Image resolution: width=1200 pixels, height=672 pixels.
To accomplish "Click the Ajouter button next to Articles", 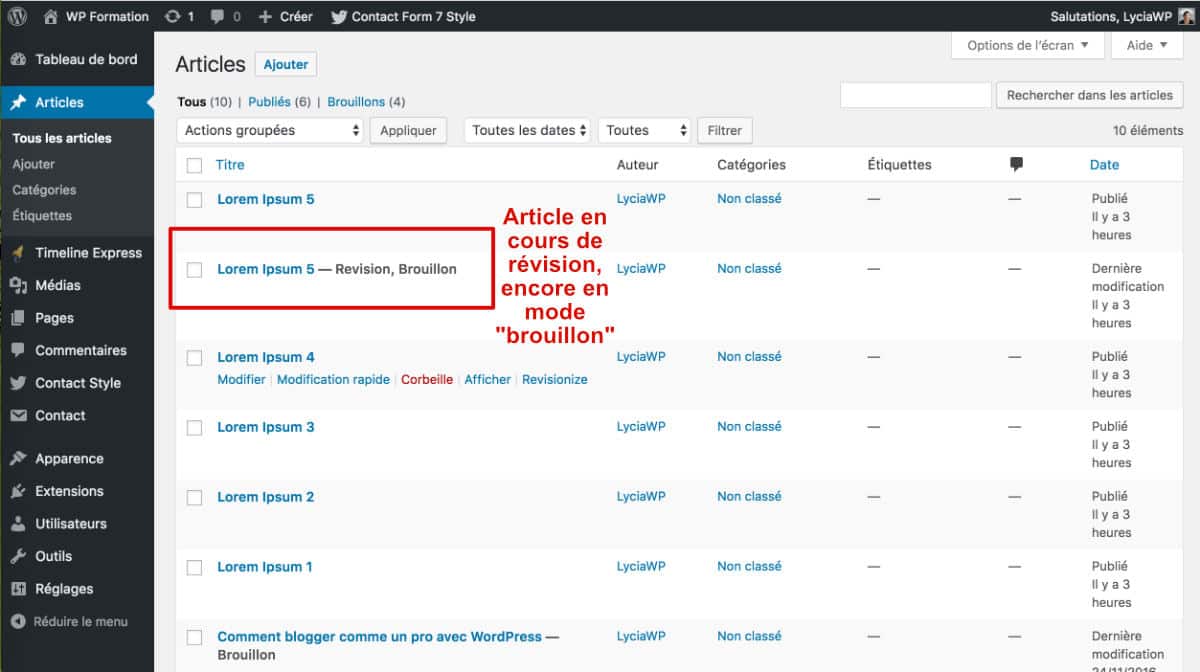I will click(x=285, y=63).
